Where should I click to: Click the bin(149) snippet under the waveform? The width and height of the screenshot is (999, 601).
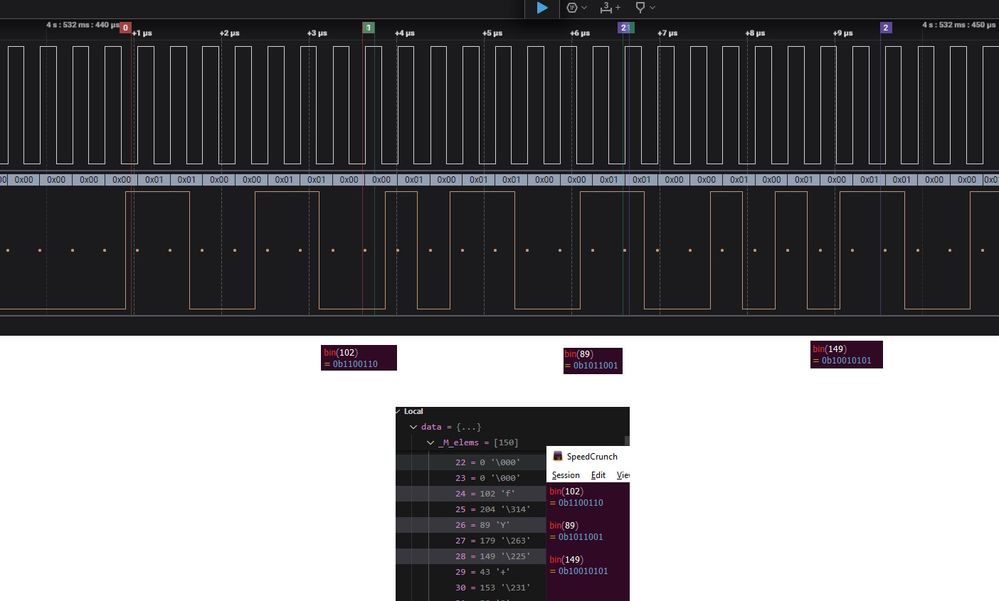846,354
